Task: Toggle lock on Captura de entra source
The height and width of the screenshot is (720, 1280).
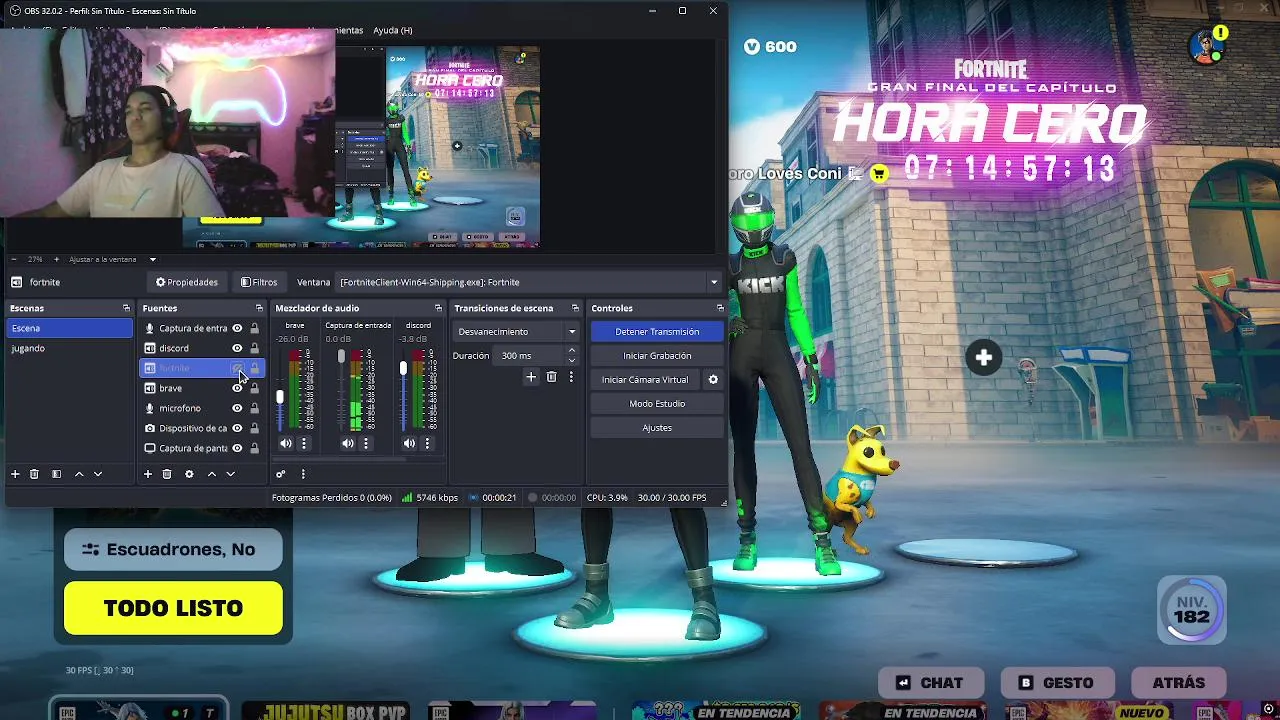Action: pos(254,328)
